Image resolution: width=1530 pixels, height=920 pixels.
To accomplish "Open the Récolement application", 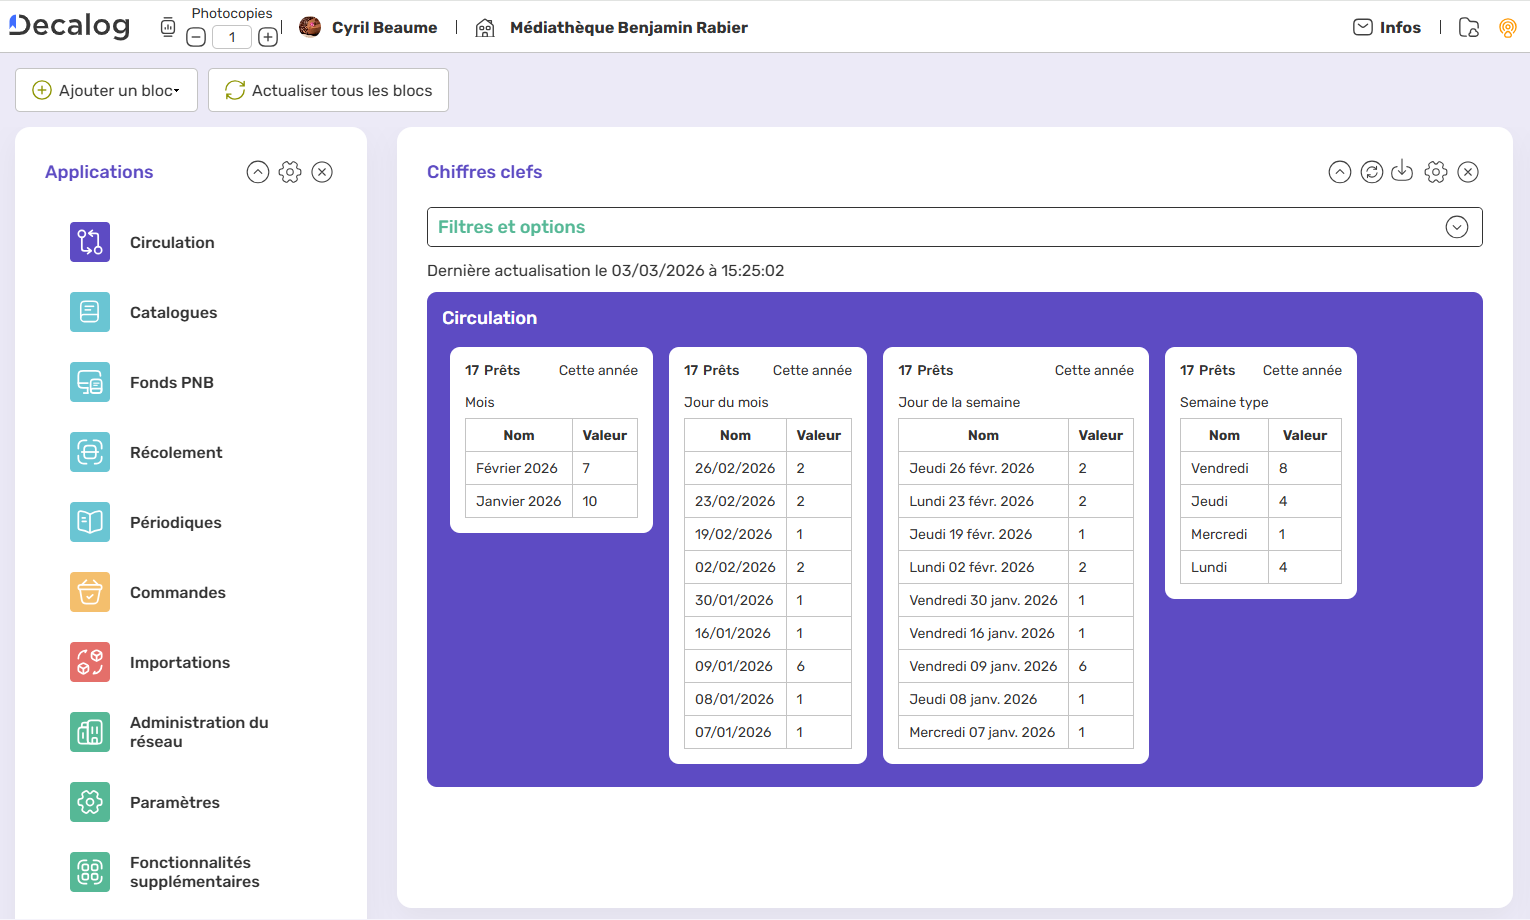I will 176,452.
